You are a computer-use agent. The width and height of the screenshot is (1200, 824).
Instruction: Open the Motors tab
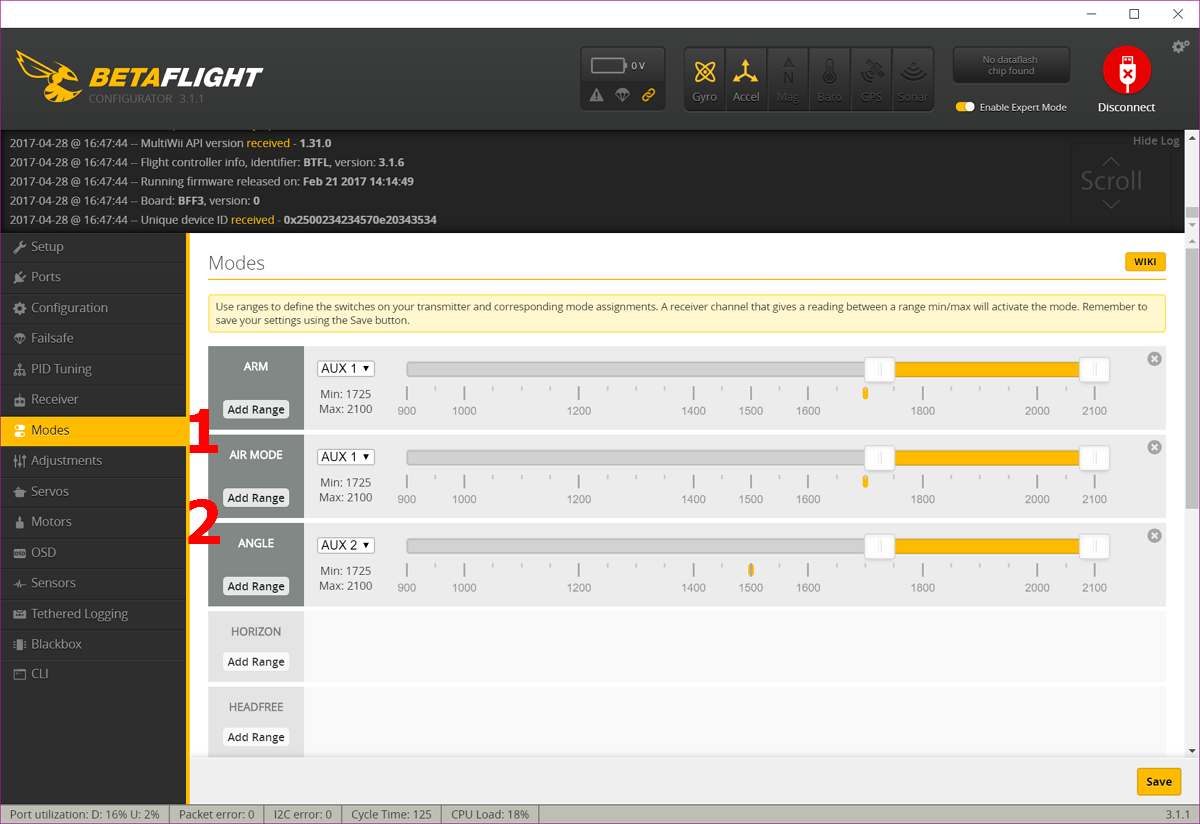pyautogui.click(x=93, y=522)
